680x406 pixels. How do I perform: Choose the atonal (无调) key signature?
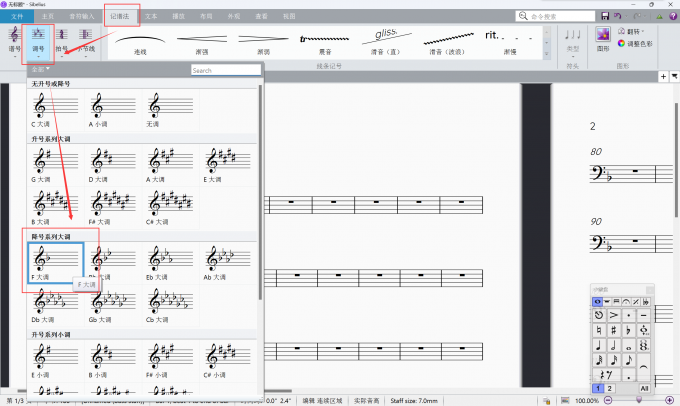pos(170,110)
